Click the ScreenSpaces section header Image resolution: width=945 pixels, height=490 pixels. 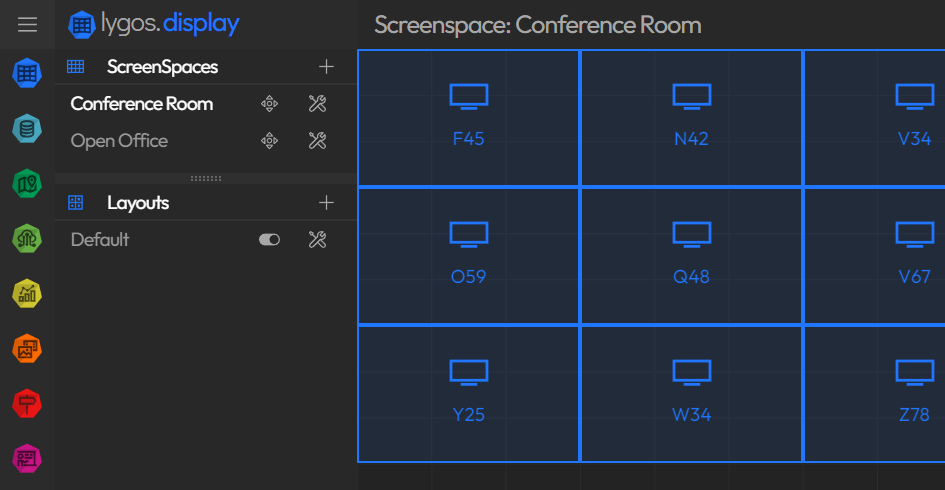point(163,67)
